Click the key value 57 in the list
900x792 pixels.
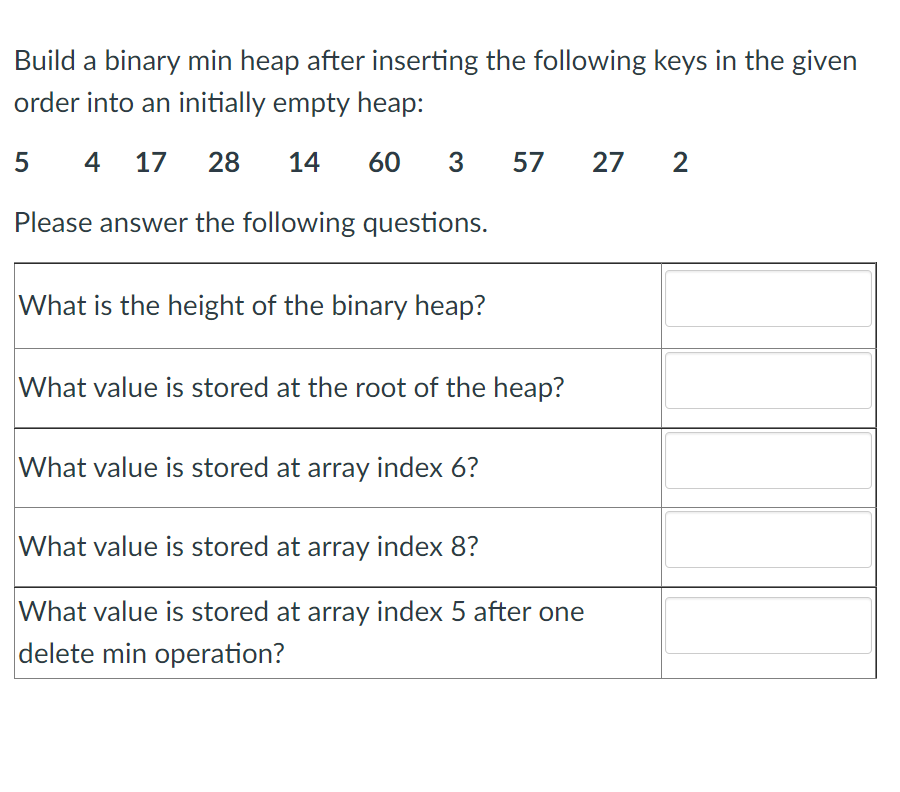point(528,162)
